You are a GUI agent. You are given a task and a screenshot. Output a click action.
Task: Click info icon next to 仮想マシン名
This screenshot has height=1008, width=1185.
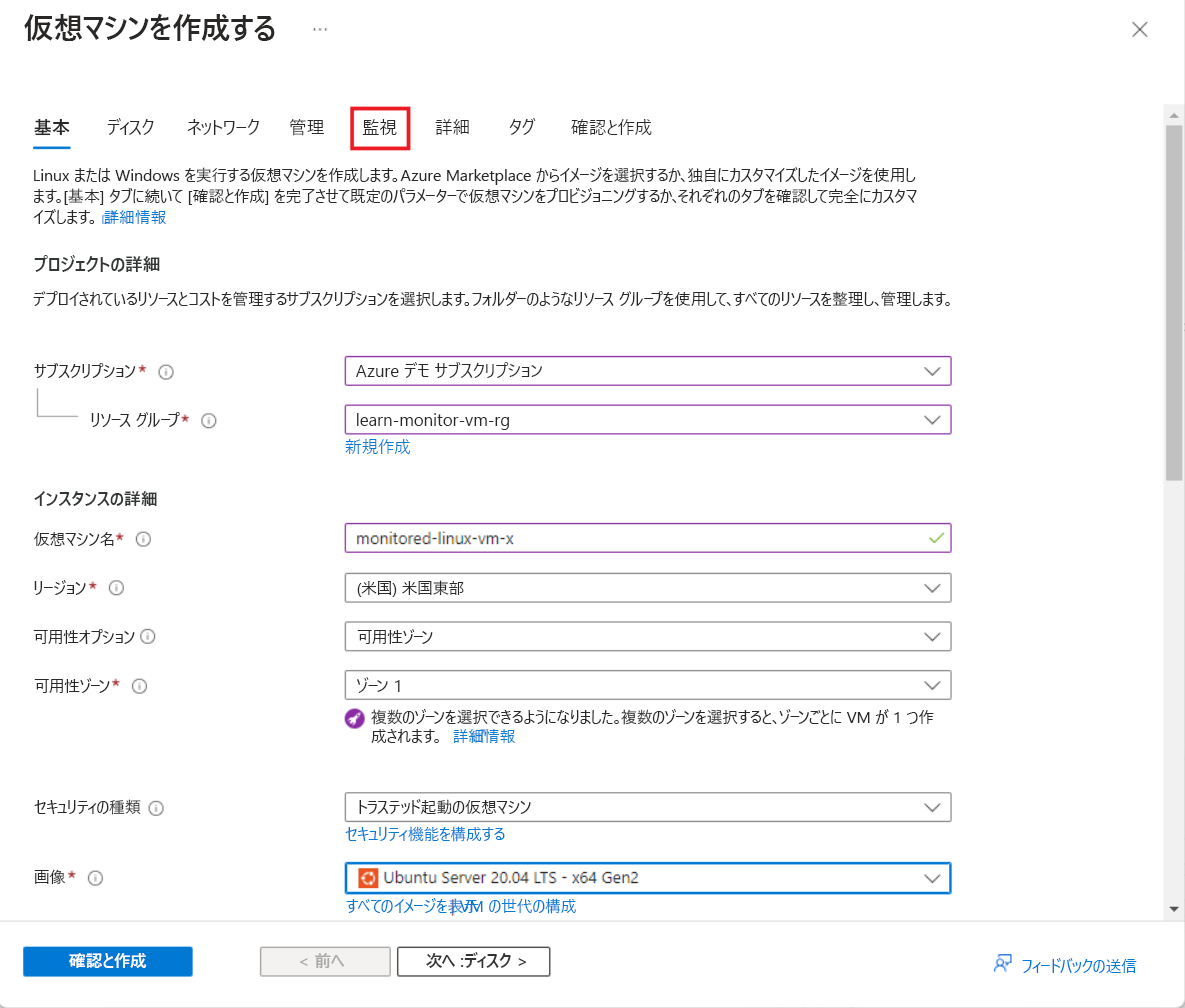point(143,539)
